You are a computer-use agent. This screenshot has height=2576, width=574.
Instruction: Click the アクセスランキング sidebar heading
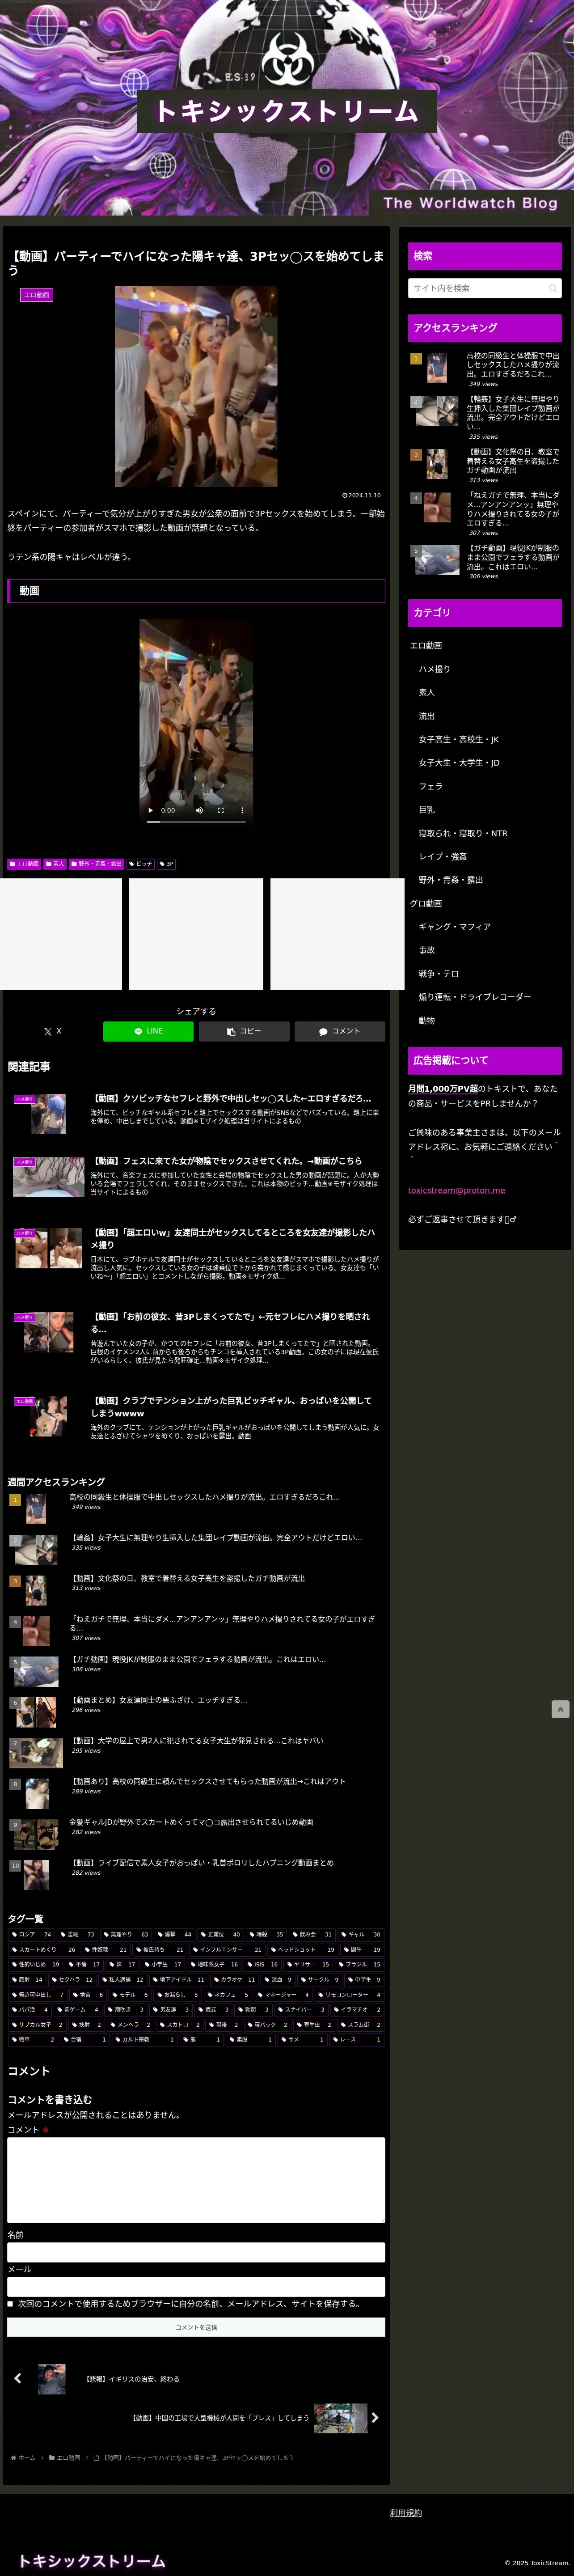[485, 328]
